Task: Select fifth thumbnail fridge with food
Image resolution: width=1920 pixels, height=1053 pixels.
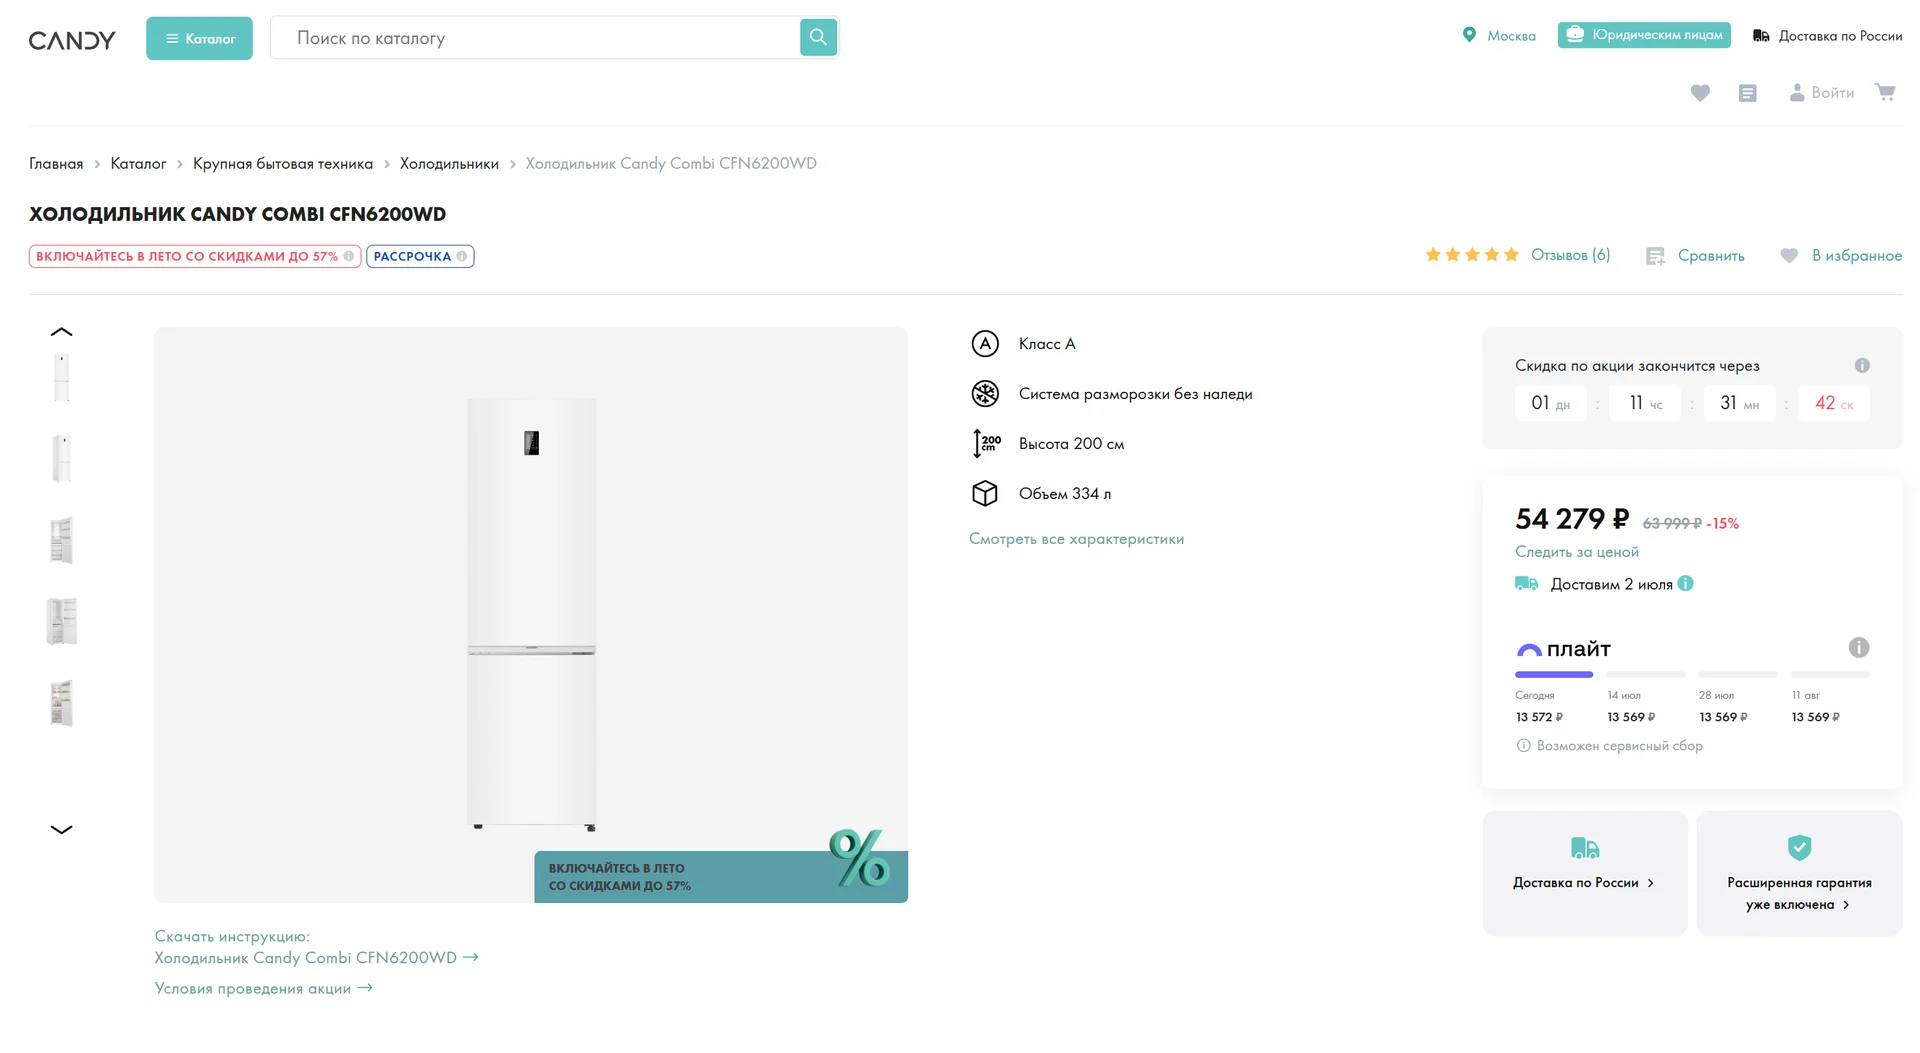Action: point(62,702)
